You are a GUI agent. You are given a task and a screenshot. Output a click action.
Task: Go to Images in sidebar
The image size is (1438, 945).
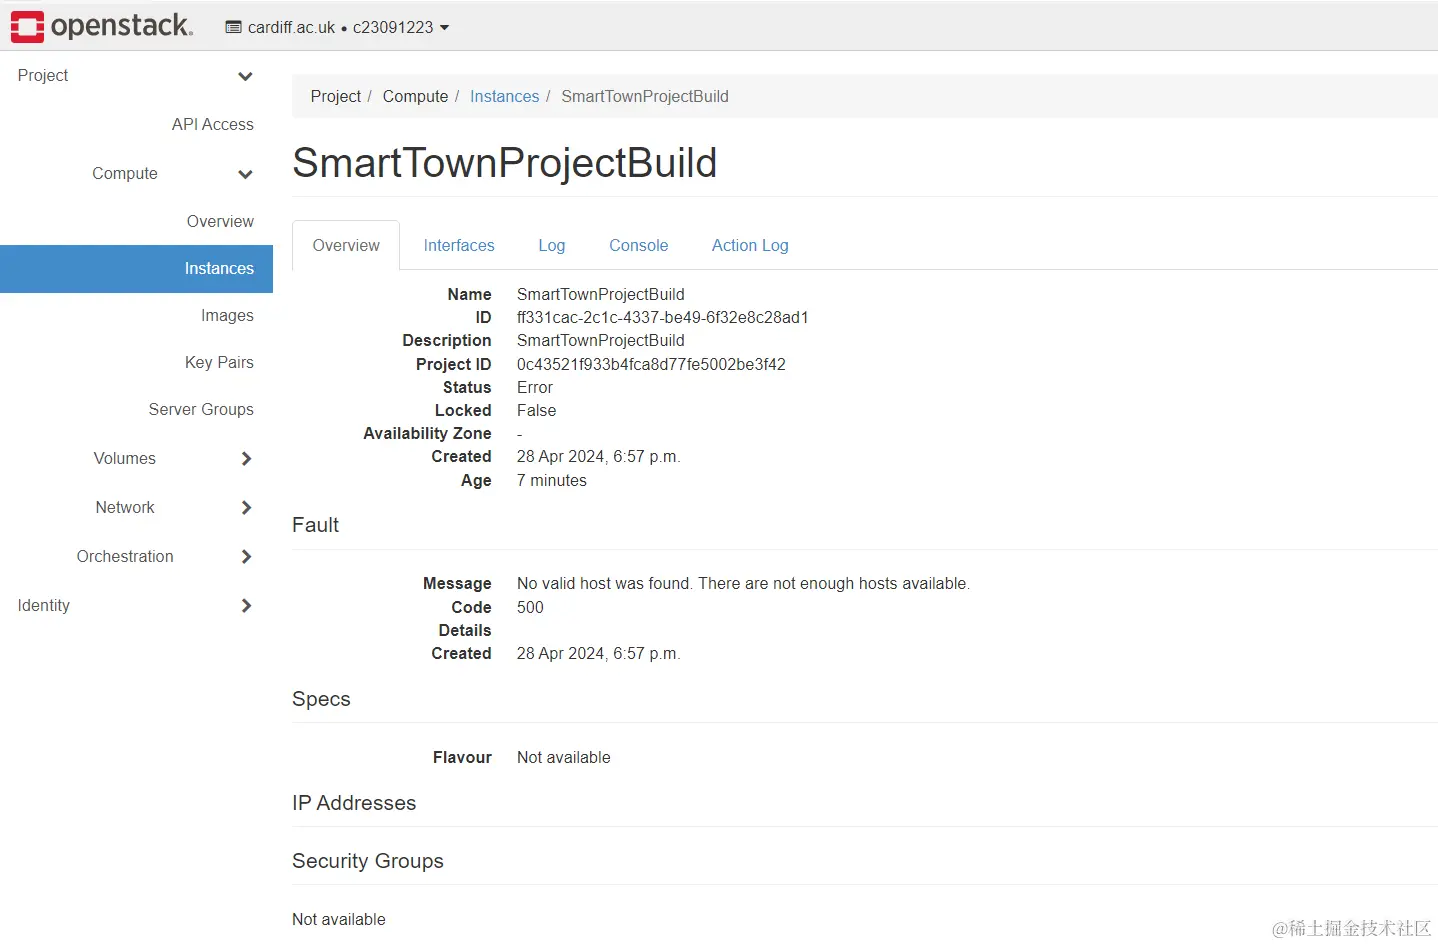coord(227,315)
